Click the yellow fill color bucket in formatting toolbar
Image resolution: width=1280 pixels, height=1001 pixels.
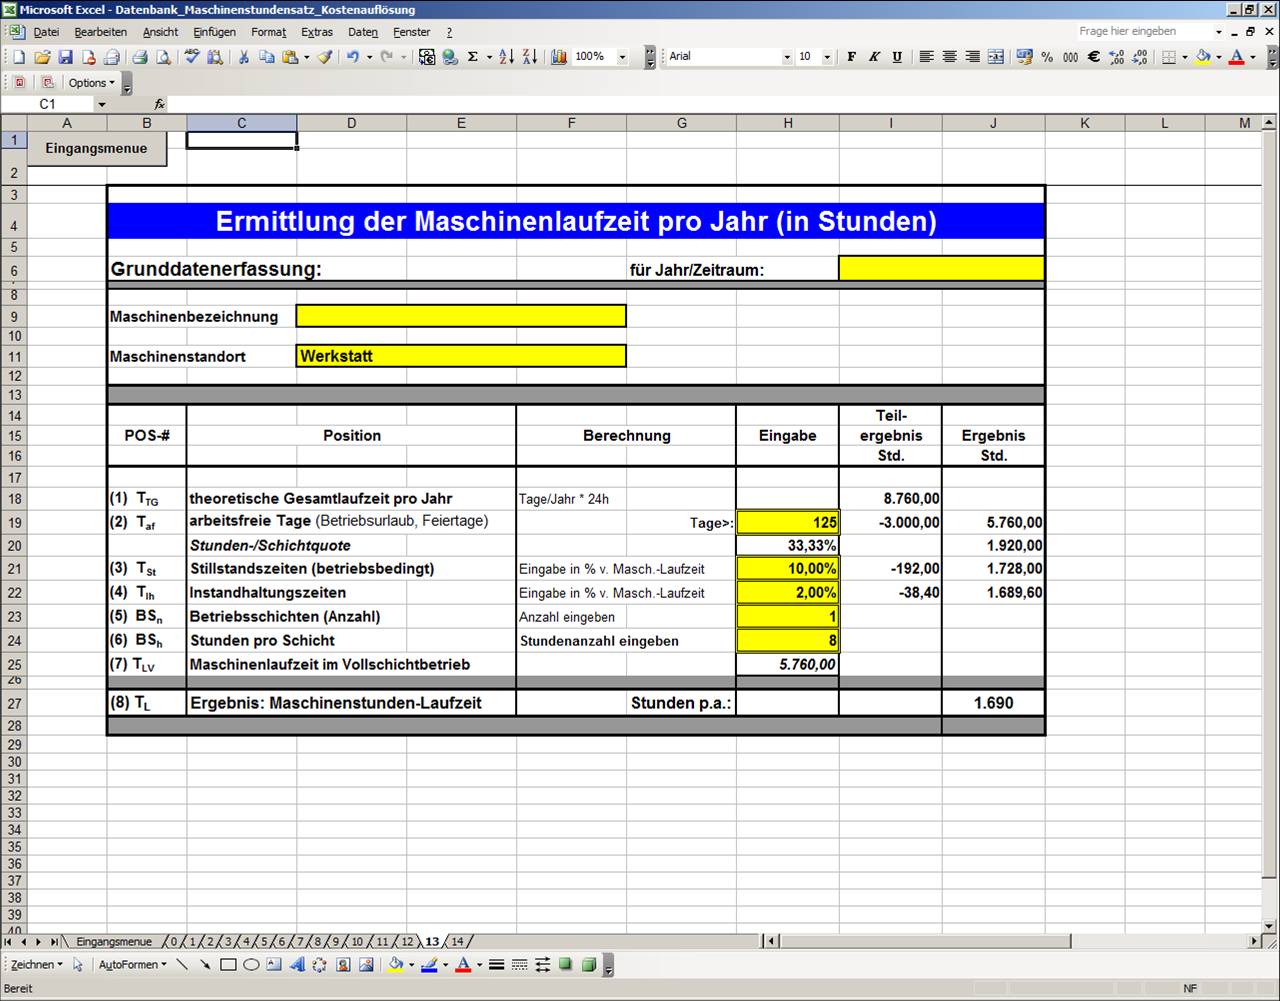[x=1203, y=57]
